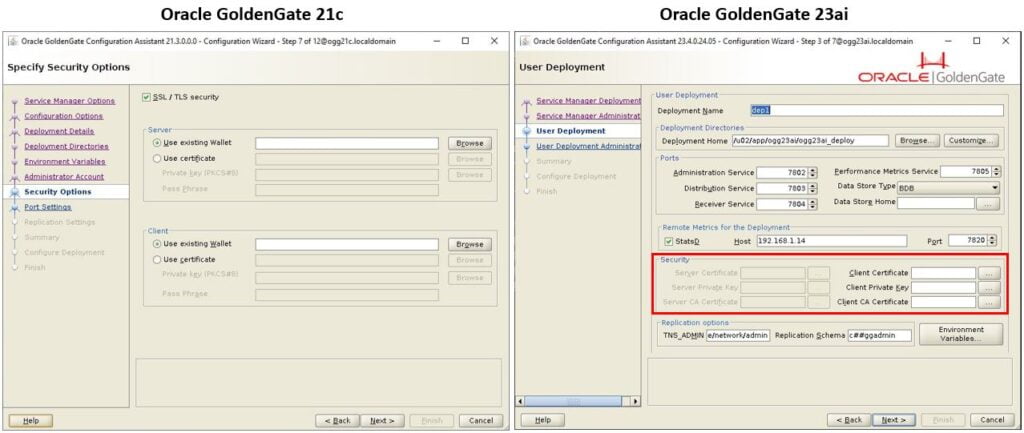This screenshot has height=433, width=1024.
Task: Adjust the StatsD Port spinner
Action: pyautogui.click(x=994, y=241)
